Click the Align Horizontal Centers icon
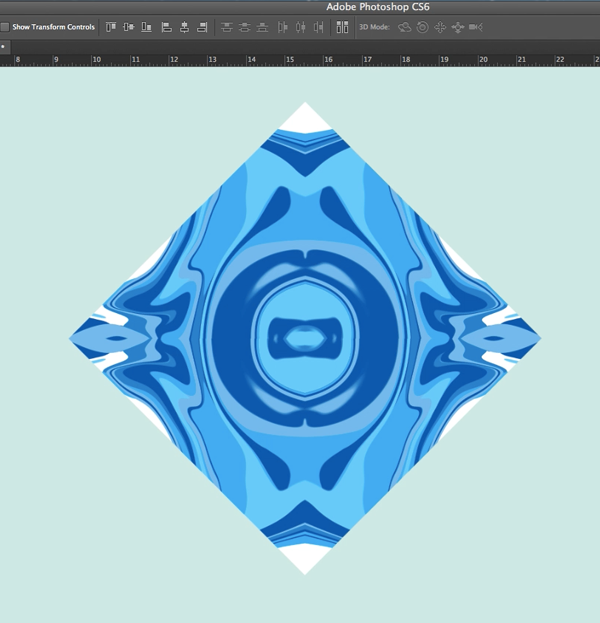The height and width of the screenshot is (623, 600). click(185, 27)
